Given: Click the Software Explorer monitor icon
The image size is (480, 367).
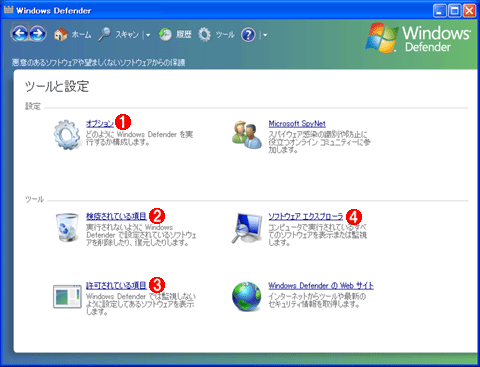Looking at the screenshot, I should (247, 228).
